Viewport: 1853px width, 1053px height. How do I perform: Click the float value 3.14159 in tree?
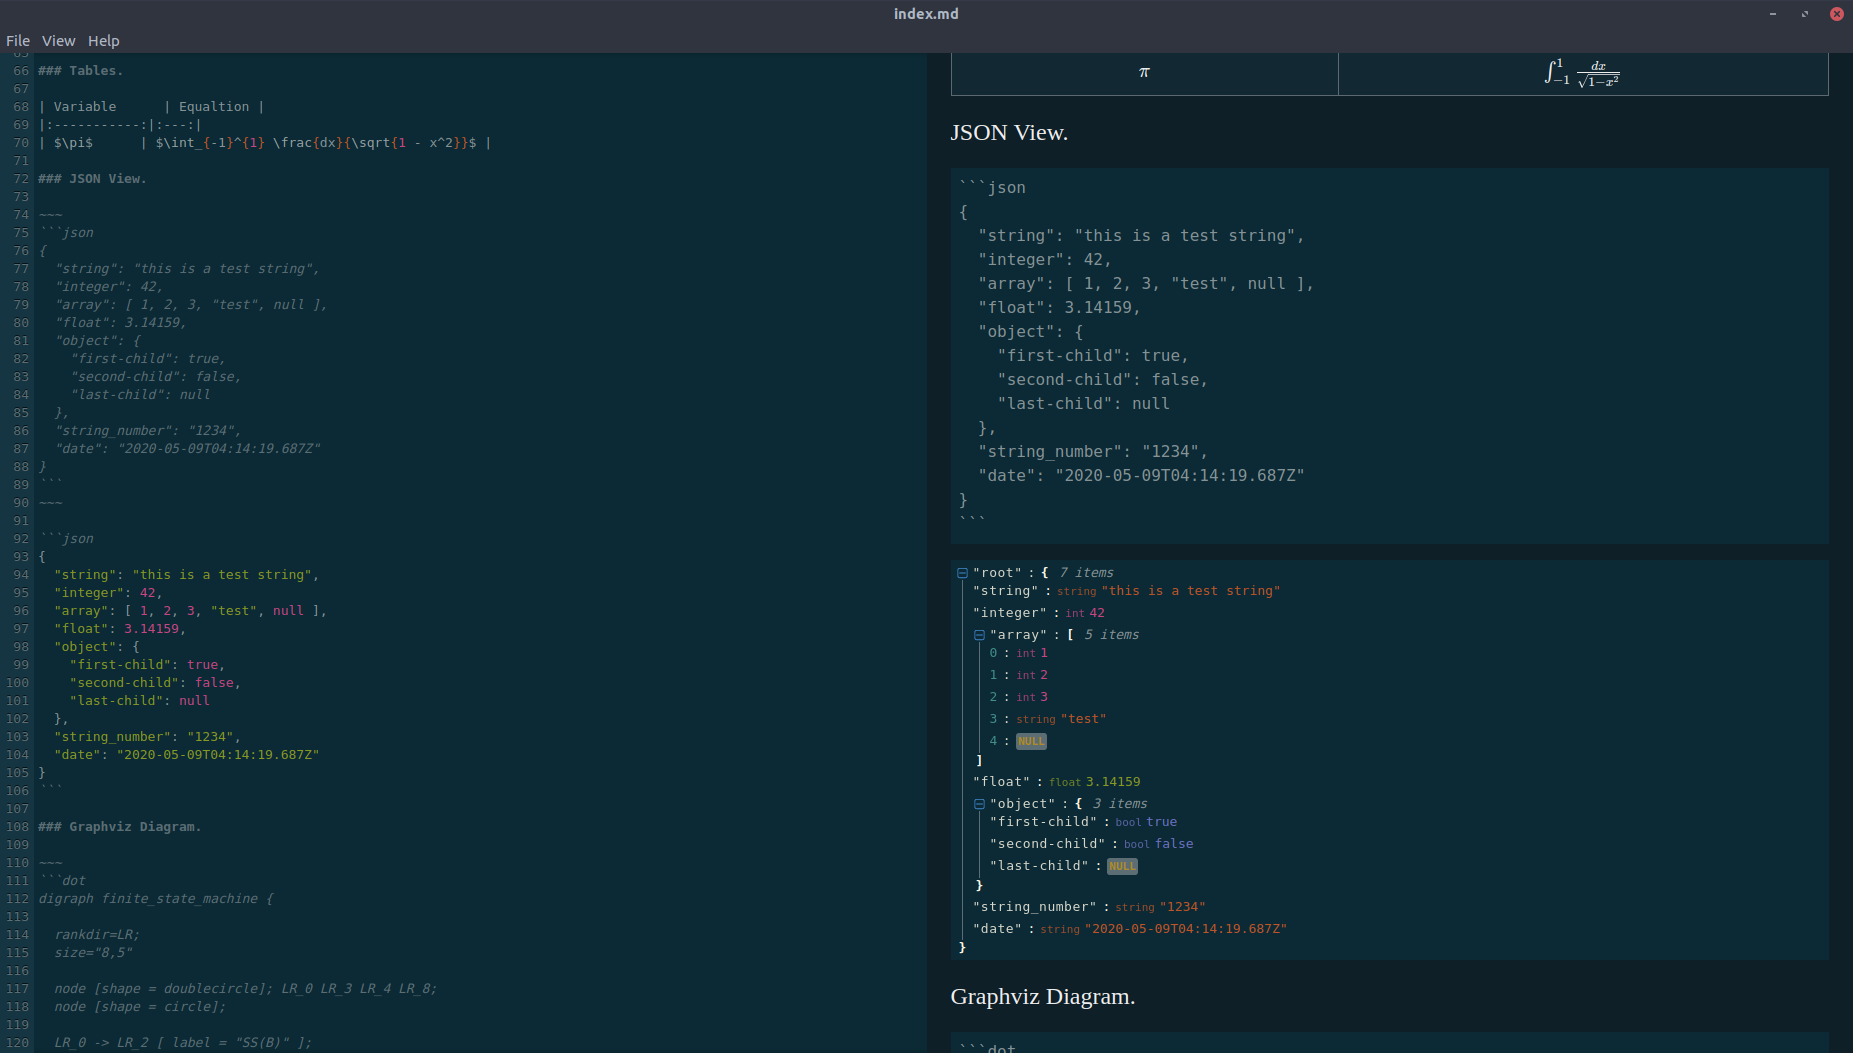click(1113, 782)
